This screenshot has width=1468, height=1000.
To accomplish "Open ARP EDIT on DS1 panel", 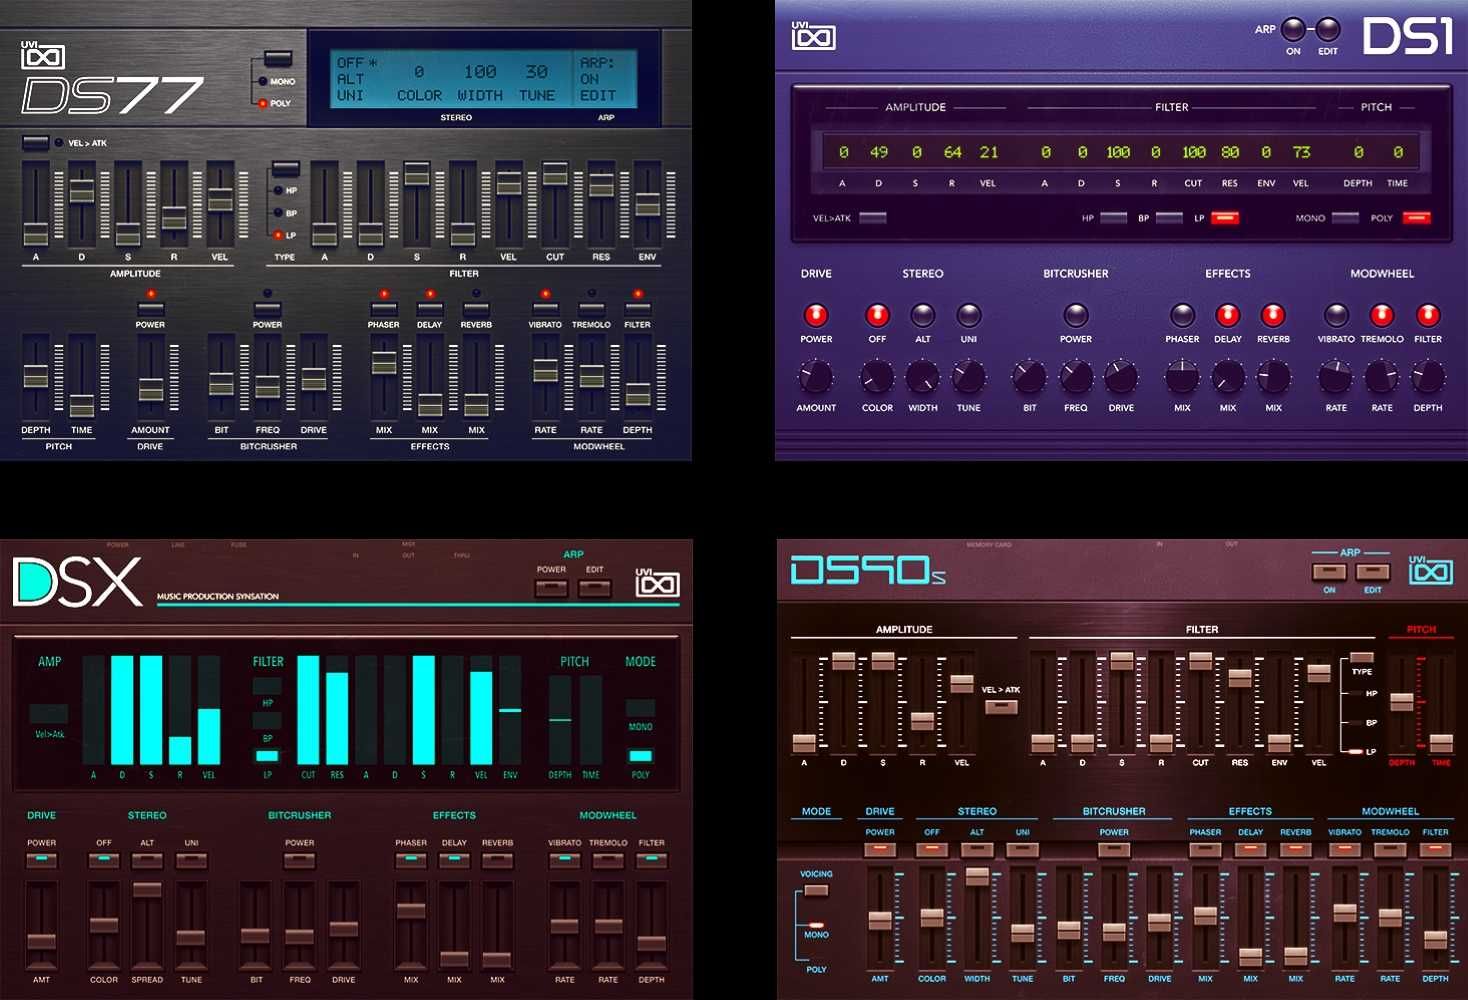I will 1328,29.
